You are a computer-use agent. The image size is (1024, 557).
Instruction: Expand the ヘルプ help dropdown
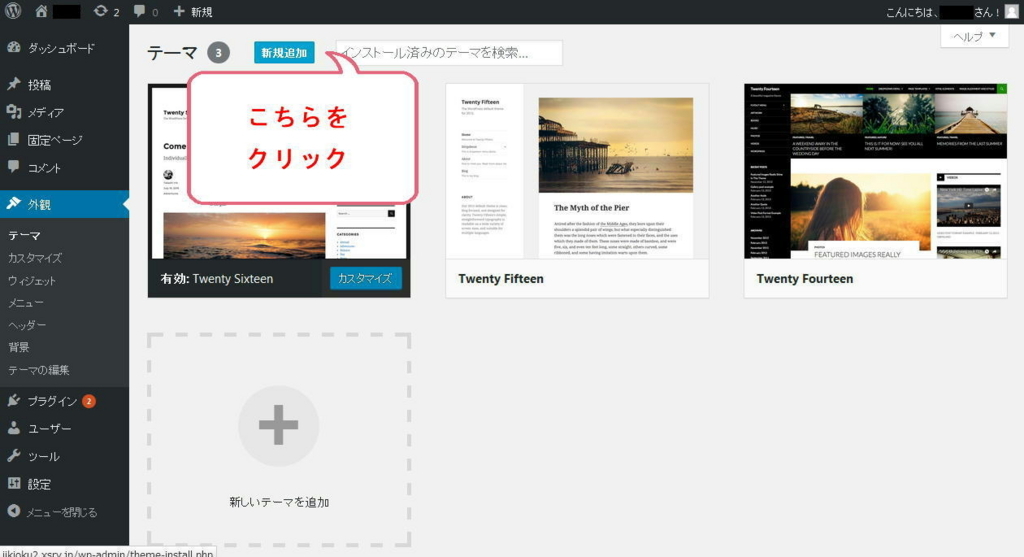click(974, 36)
